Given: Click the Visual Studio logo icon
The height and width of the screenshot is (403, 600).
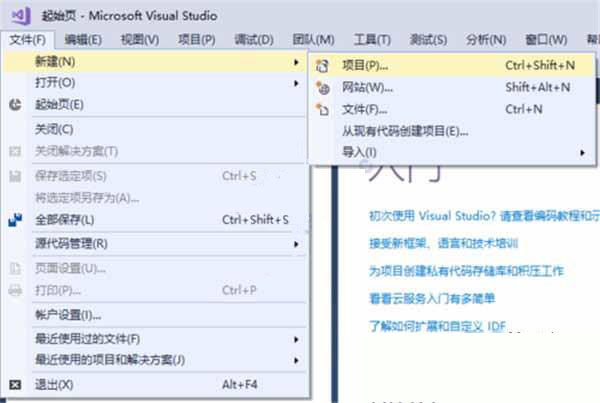Looking at the screenshot, I should click(x=17, y=15).
